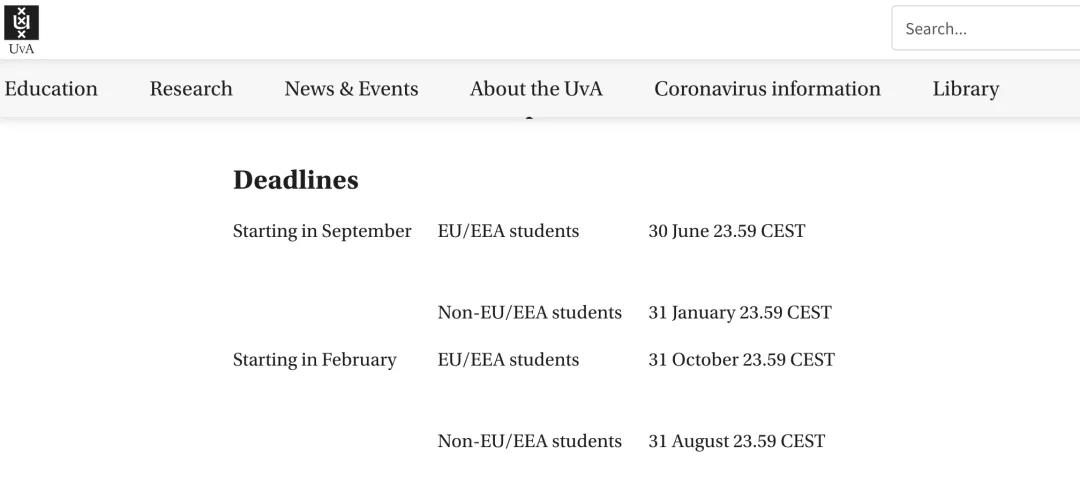Click the UvA crest logo icon
This screenshot has height=490, width=1080.
click(21, 22)
